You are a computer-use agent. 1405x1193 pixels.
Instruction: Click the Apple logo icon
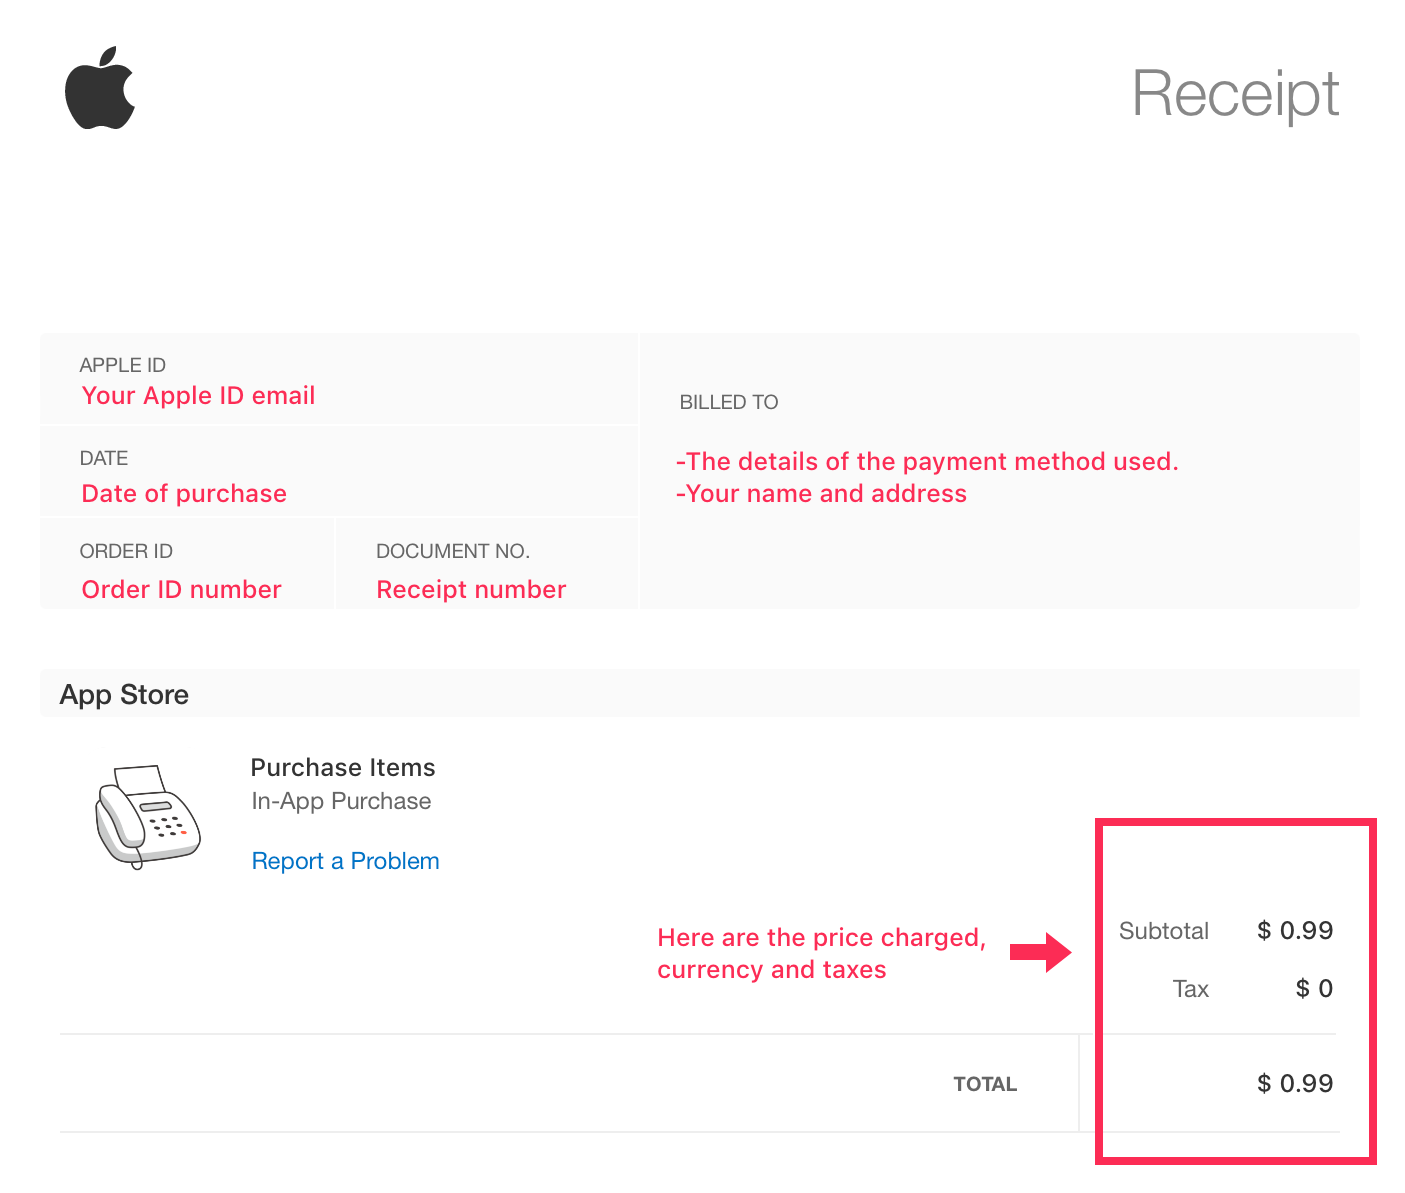pos(100,88)
